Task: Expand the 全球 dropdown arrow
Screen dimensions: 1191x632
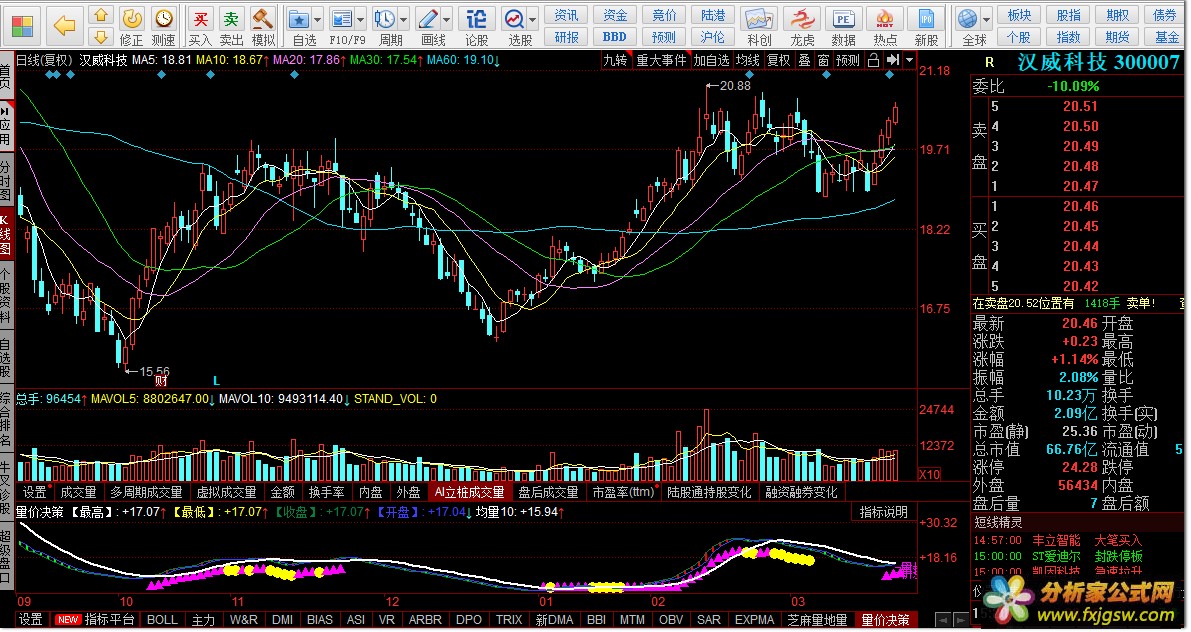Action: point(986,20)
